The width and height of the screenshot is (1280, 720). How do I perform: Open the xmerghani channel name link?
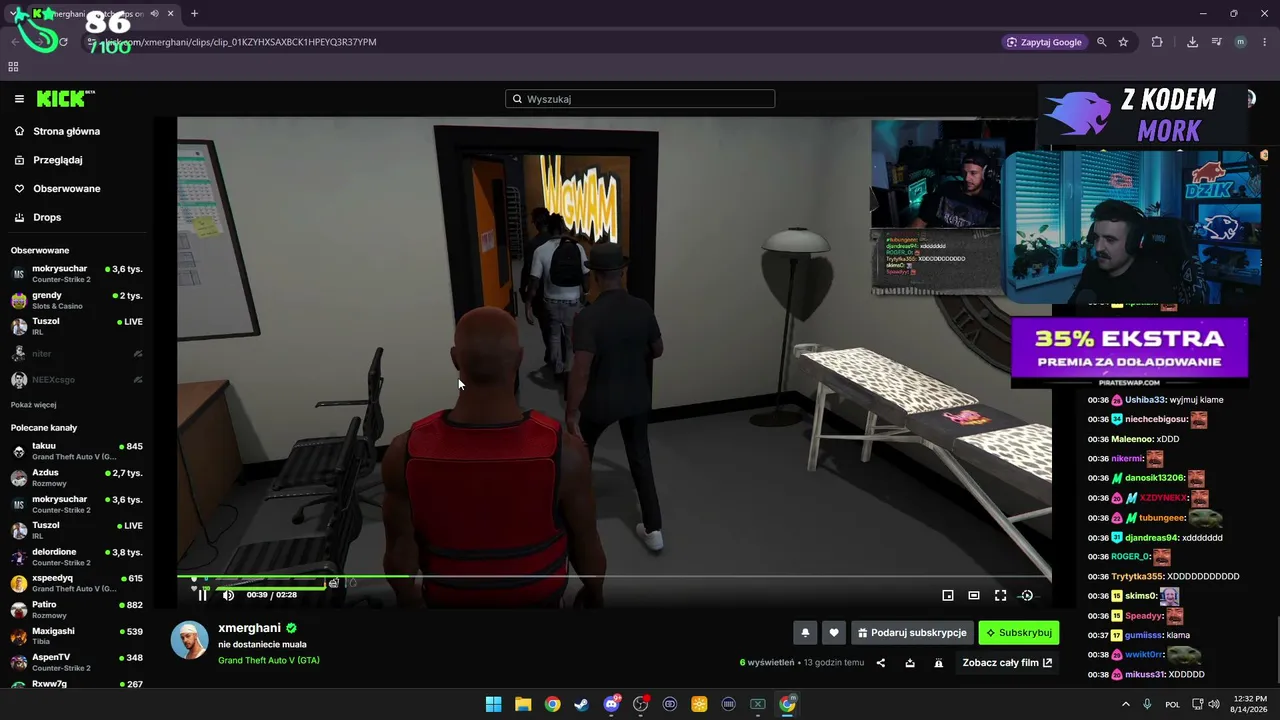pos(249,628)
